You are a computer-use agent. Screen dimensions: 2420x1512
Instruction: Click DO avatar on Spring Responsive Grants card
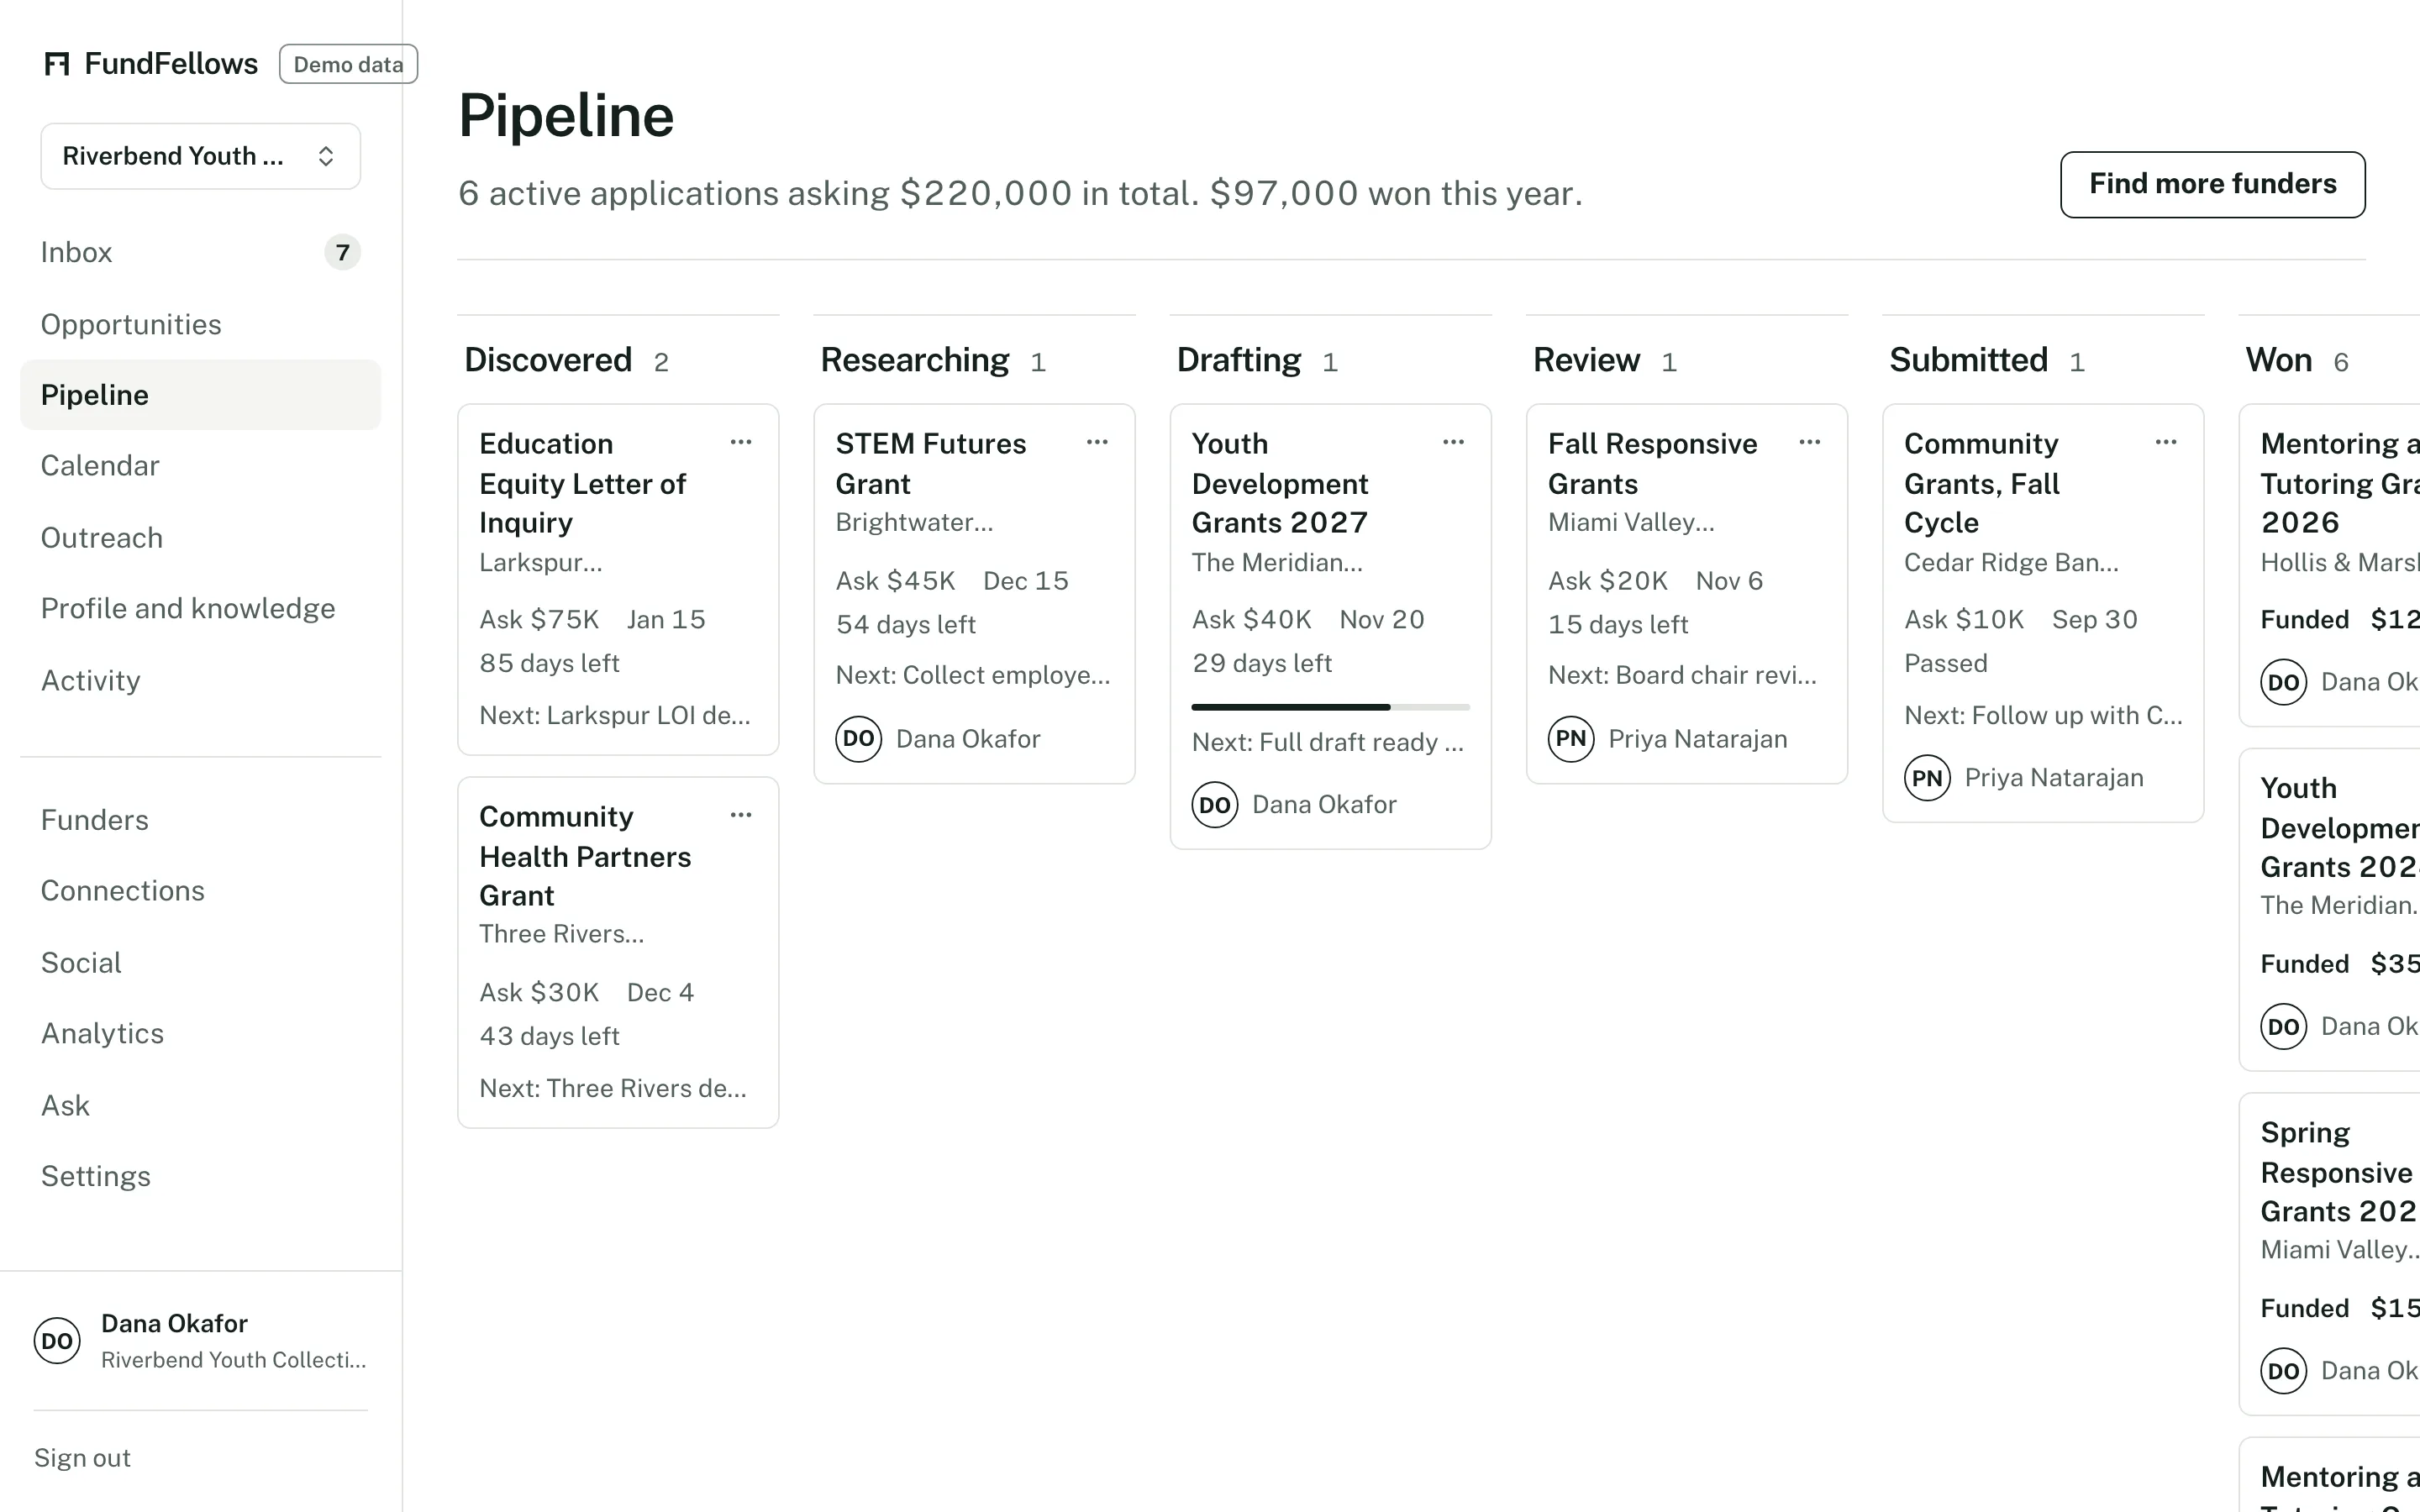pyautogui.click(x=2283, y=1371)
